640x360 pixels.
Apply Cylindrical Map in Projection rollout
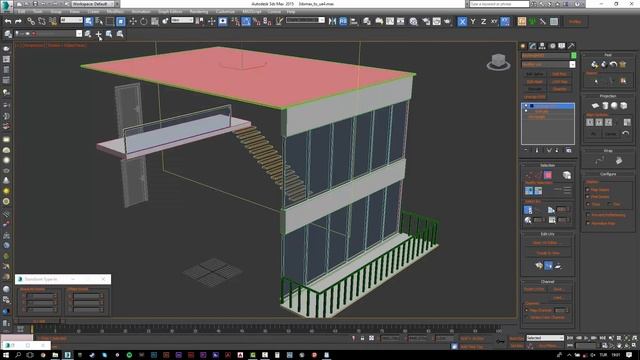(x=605, y=106)
